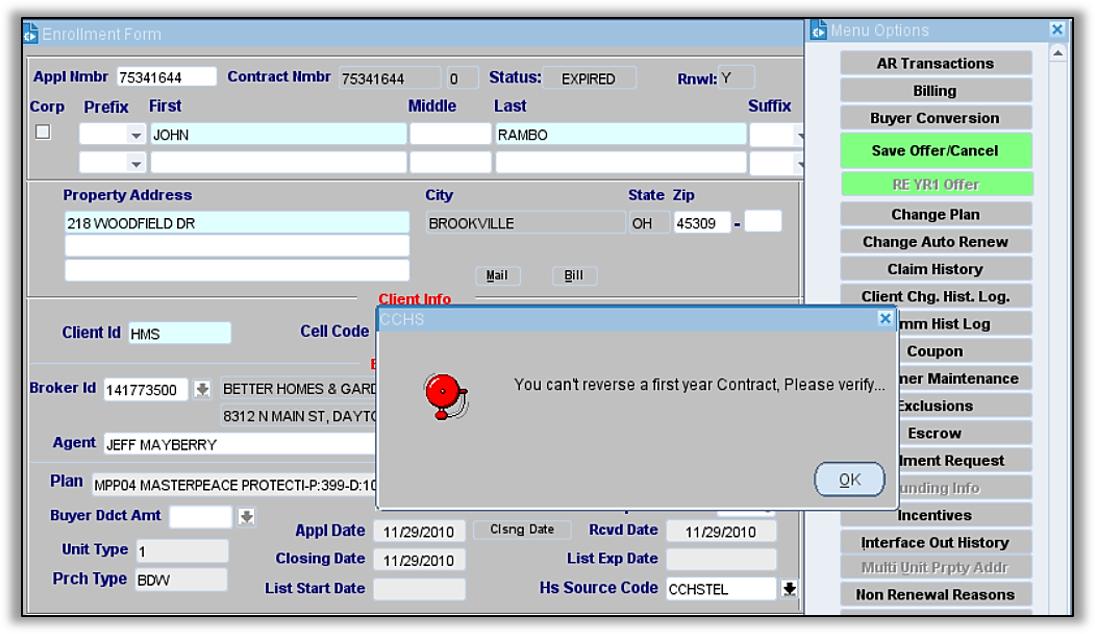
Task: Click the Appl Date field
Action: pyautogui.click(x=419, y=531)
